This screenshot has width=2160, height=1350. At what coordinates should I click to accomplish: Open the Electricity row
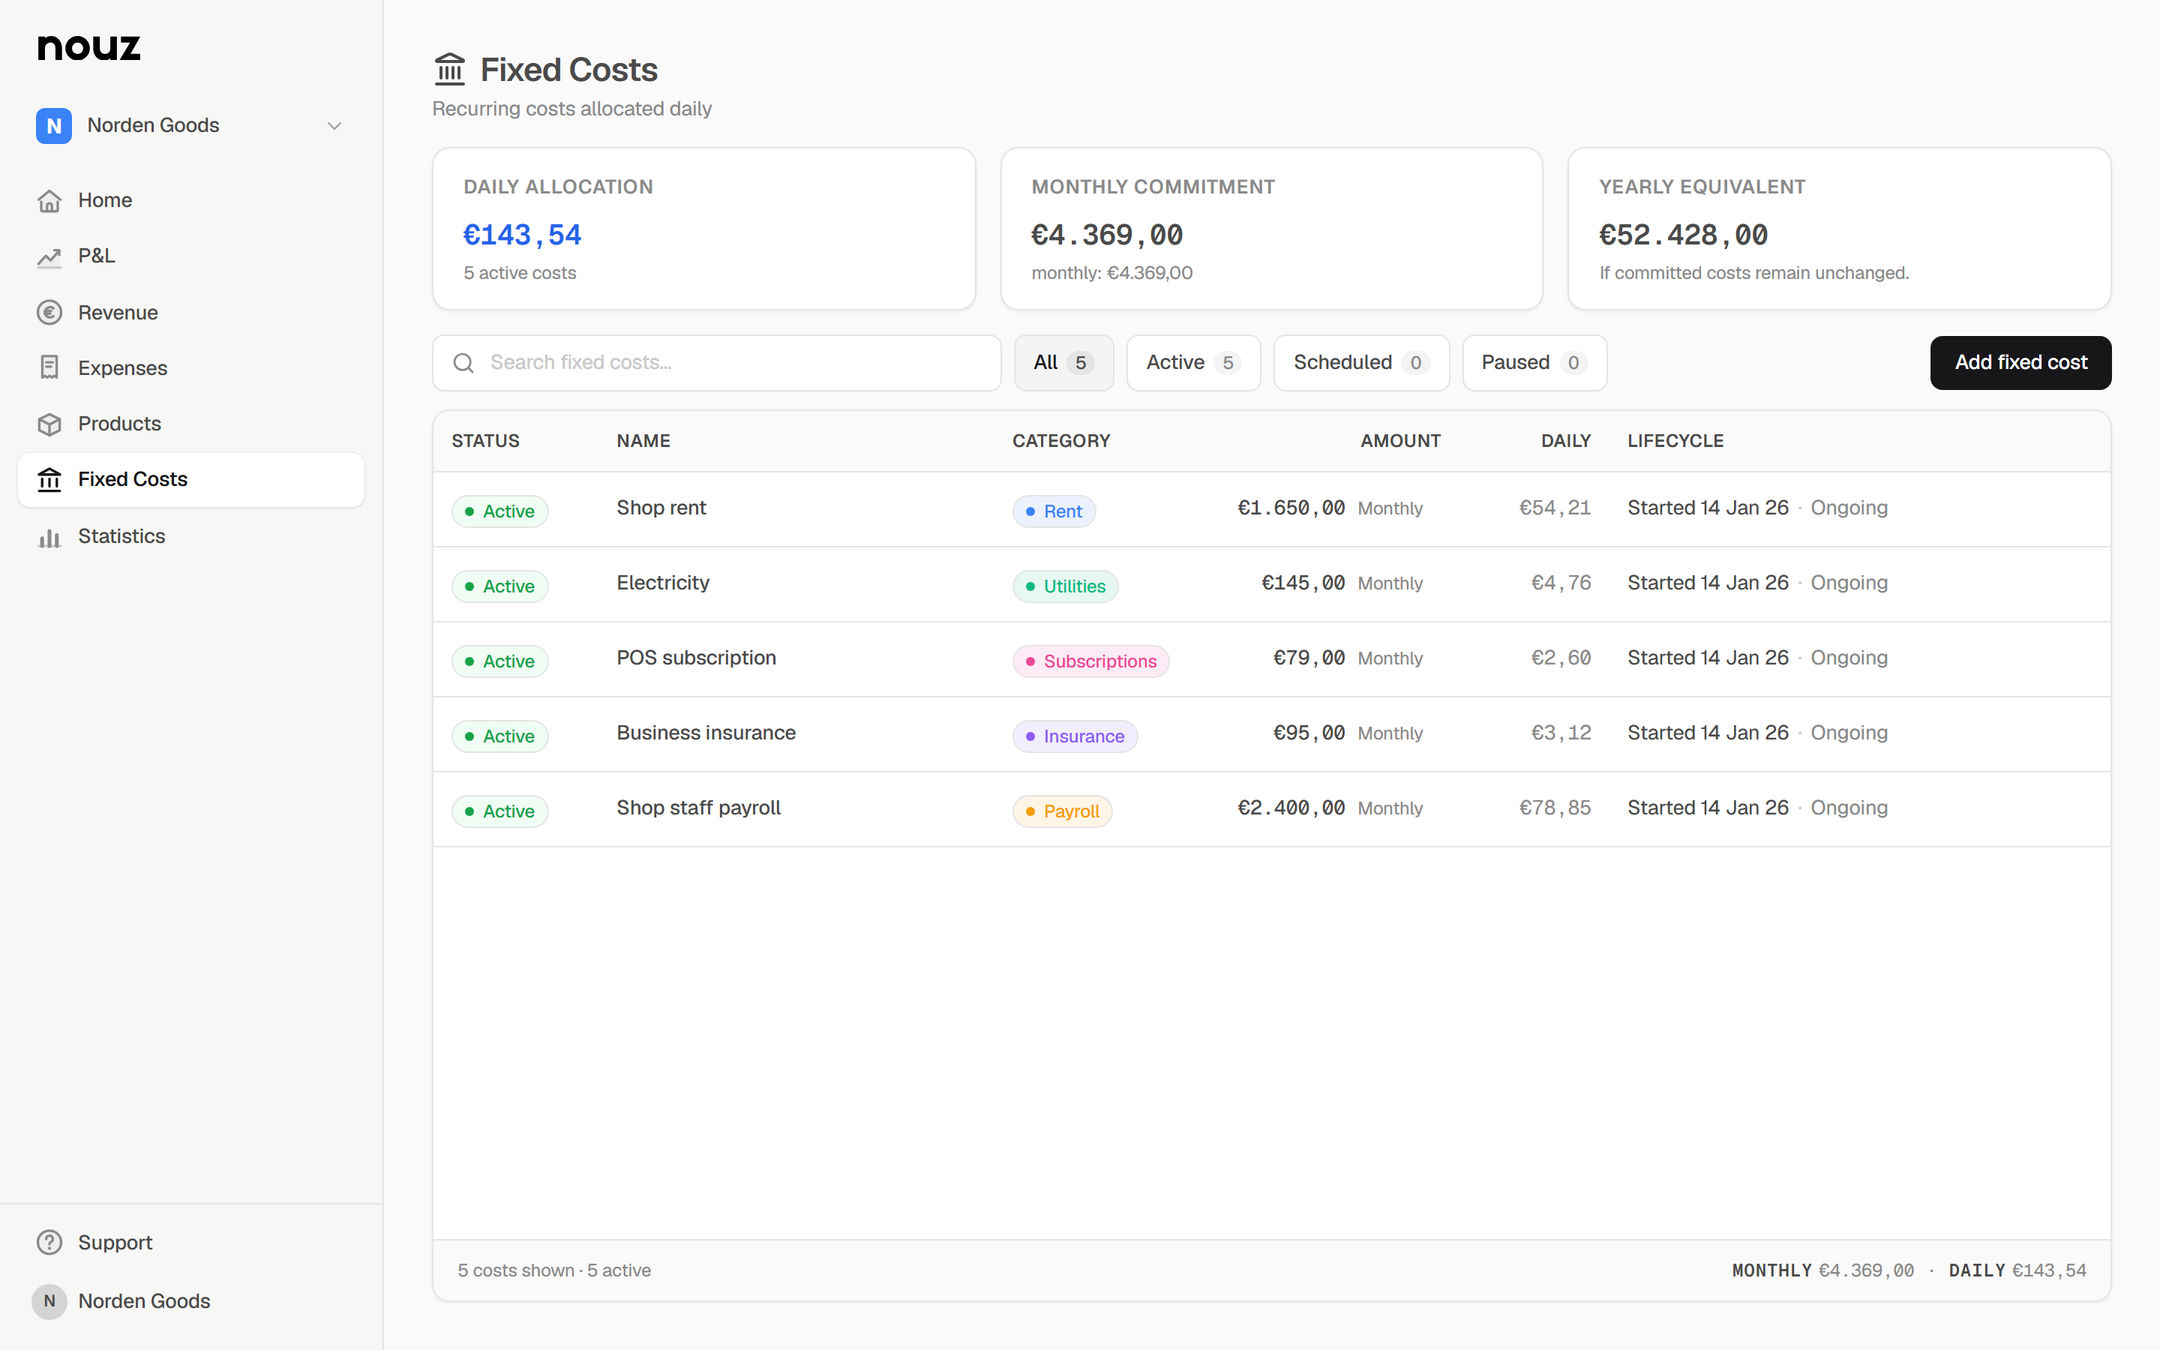coord(1271,584)
